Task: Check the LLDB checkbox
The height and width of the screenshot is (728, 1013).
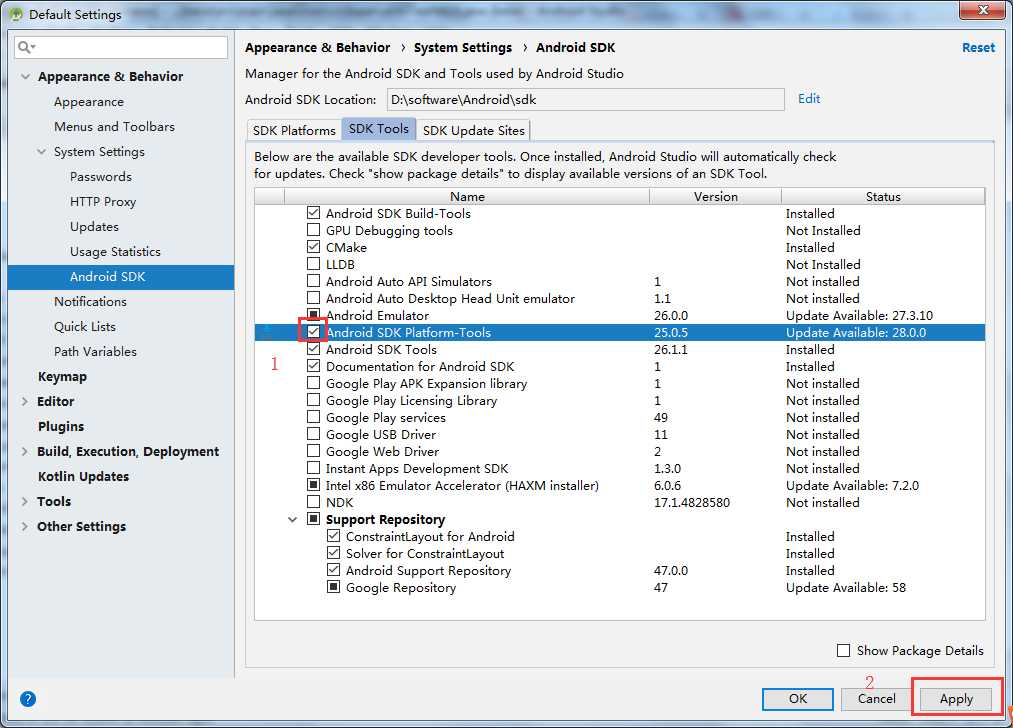Action: pos(313,264)
